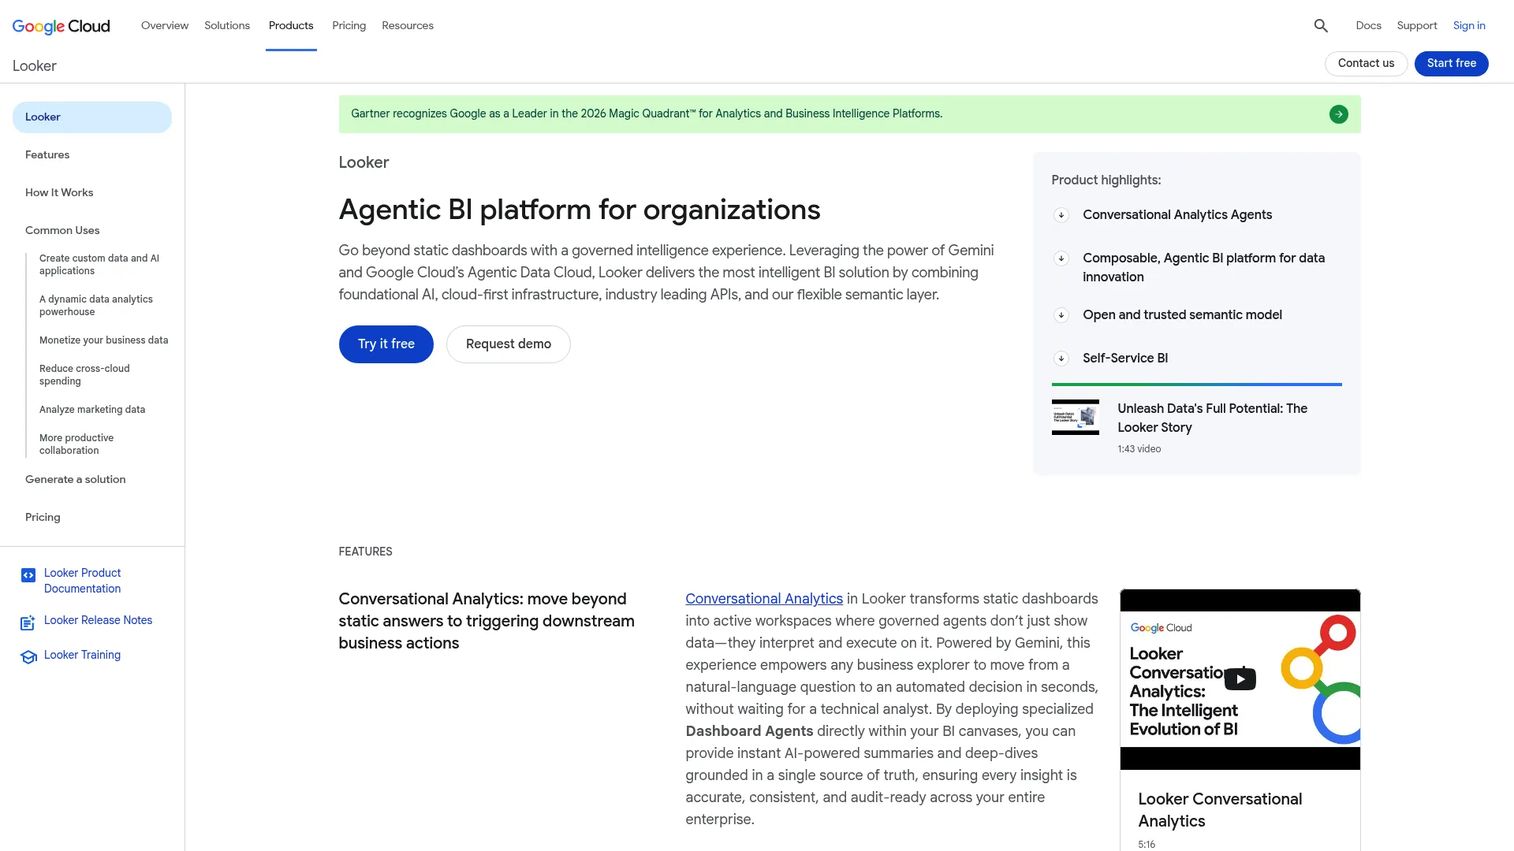
Task: Click the Conversational Analytics hyperlink
Action: (x=764, y=599)
